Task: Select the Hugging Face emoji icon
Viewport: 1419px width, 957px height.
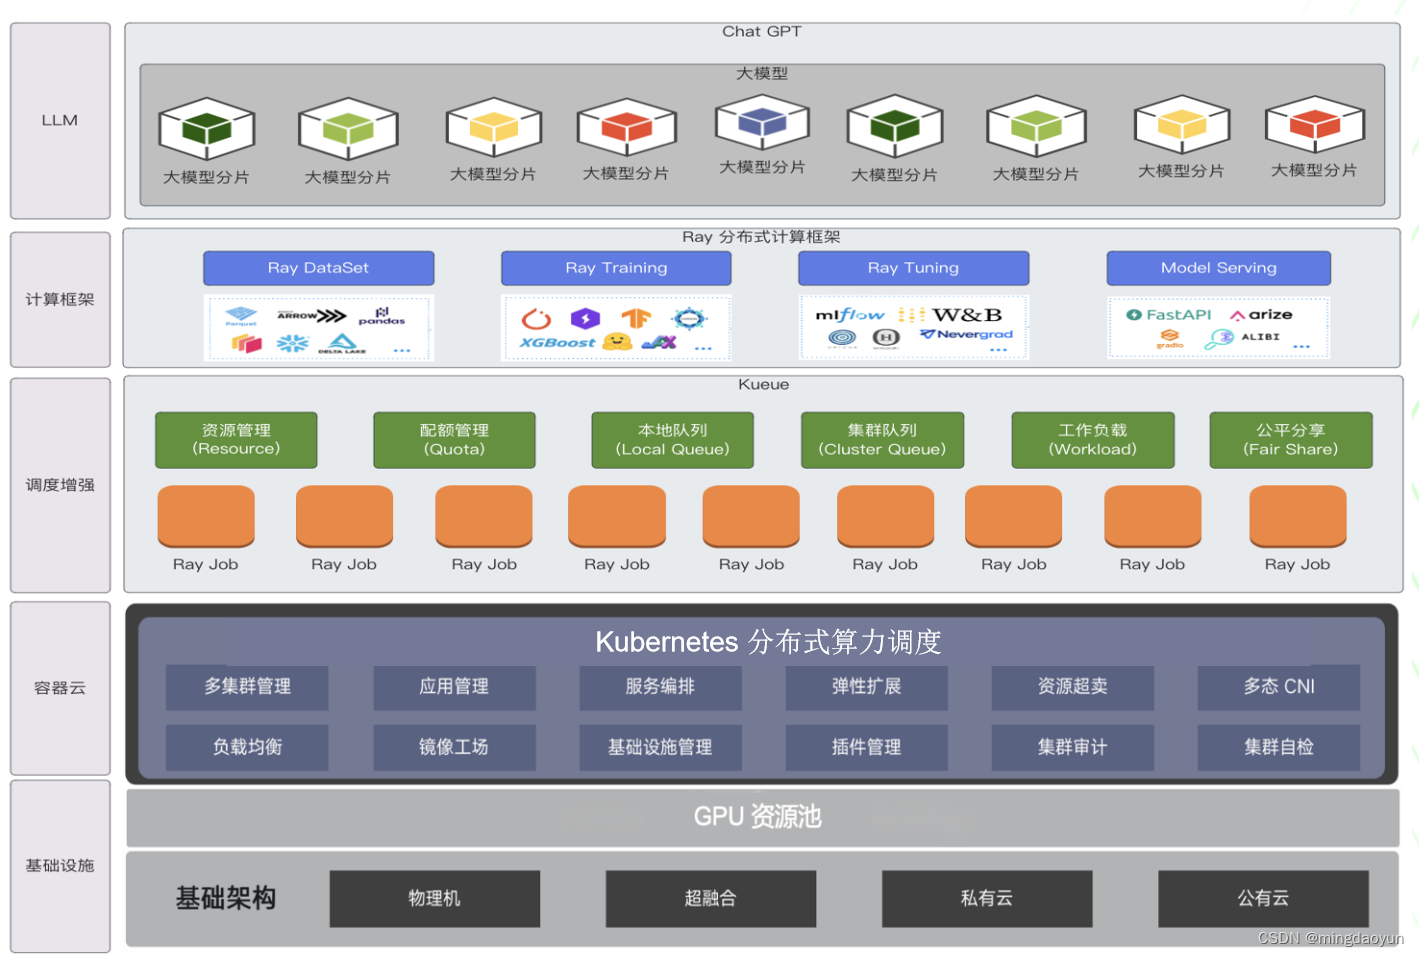Action: point(617,342)
